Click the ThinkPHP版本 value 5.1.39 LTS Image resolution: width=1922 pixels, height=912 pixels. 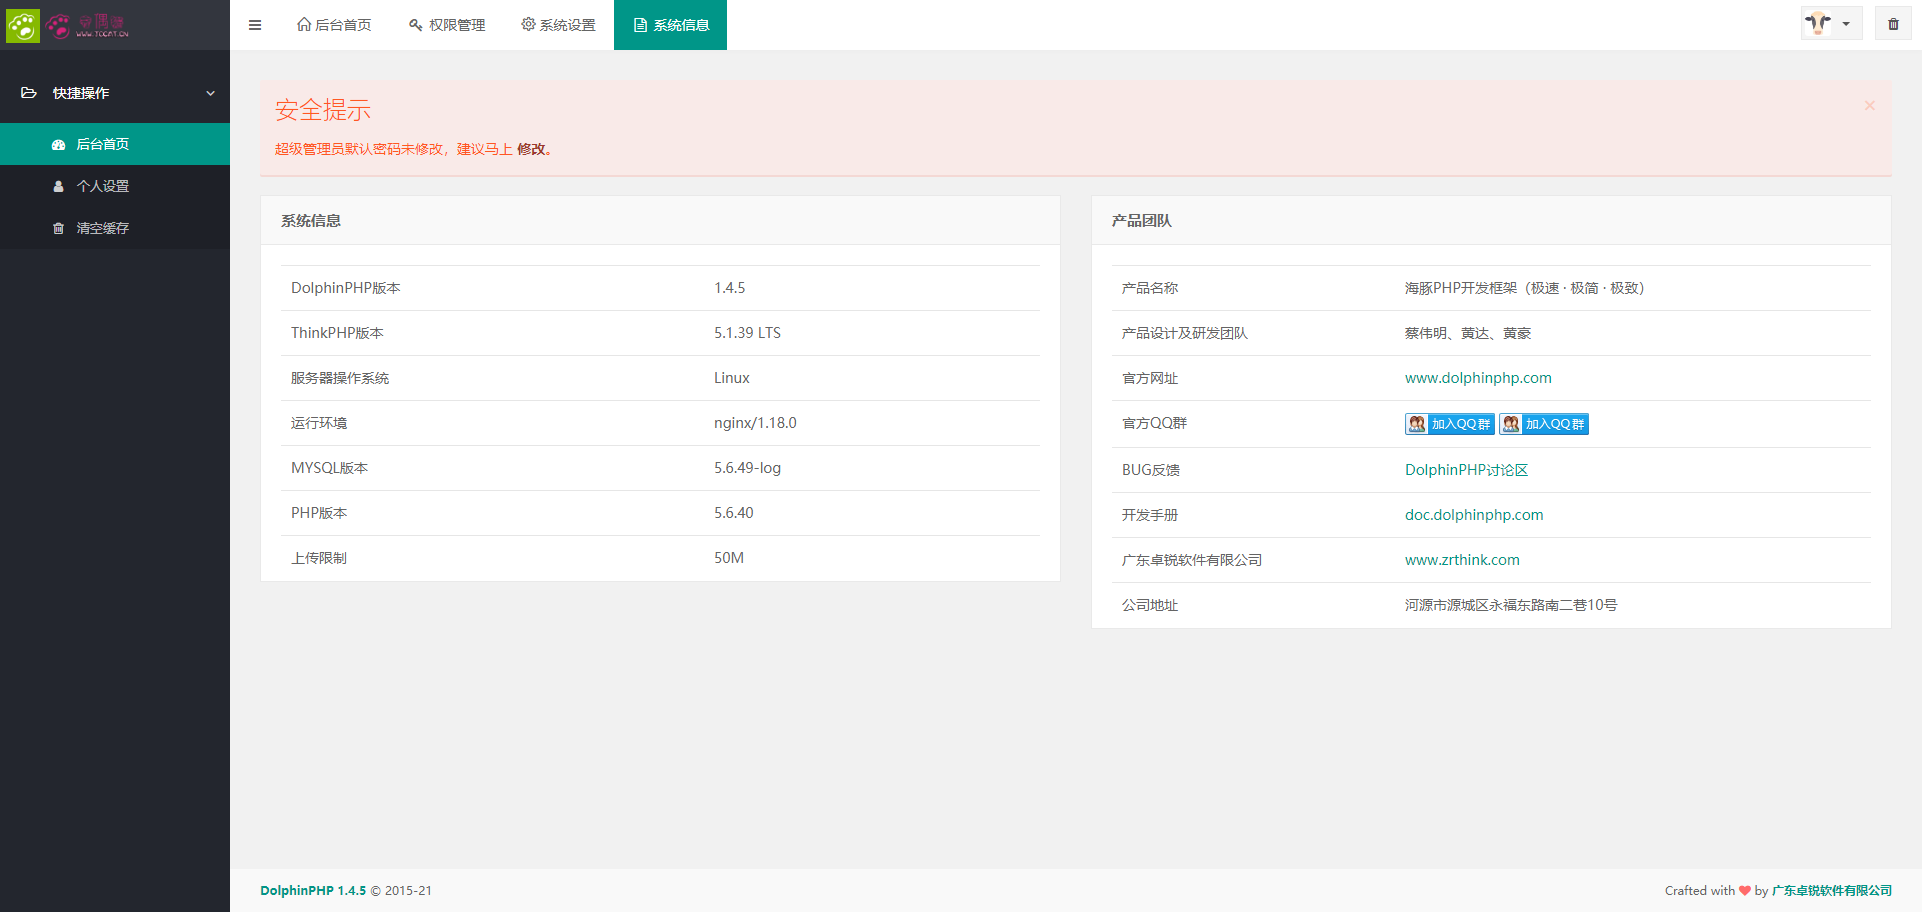click(747, 333)
